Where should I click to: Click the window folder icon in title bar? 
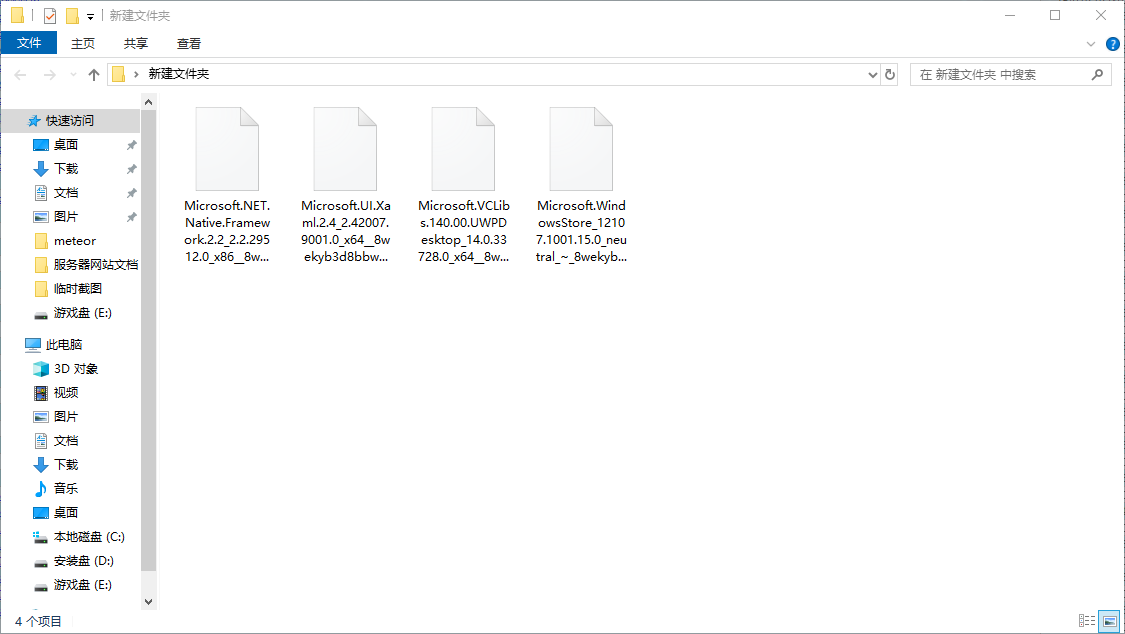click(x=17, y=15)
